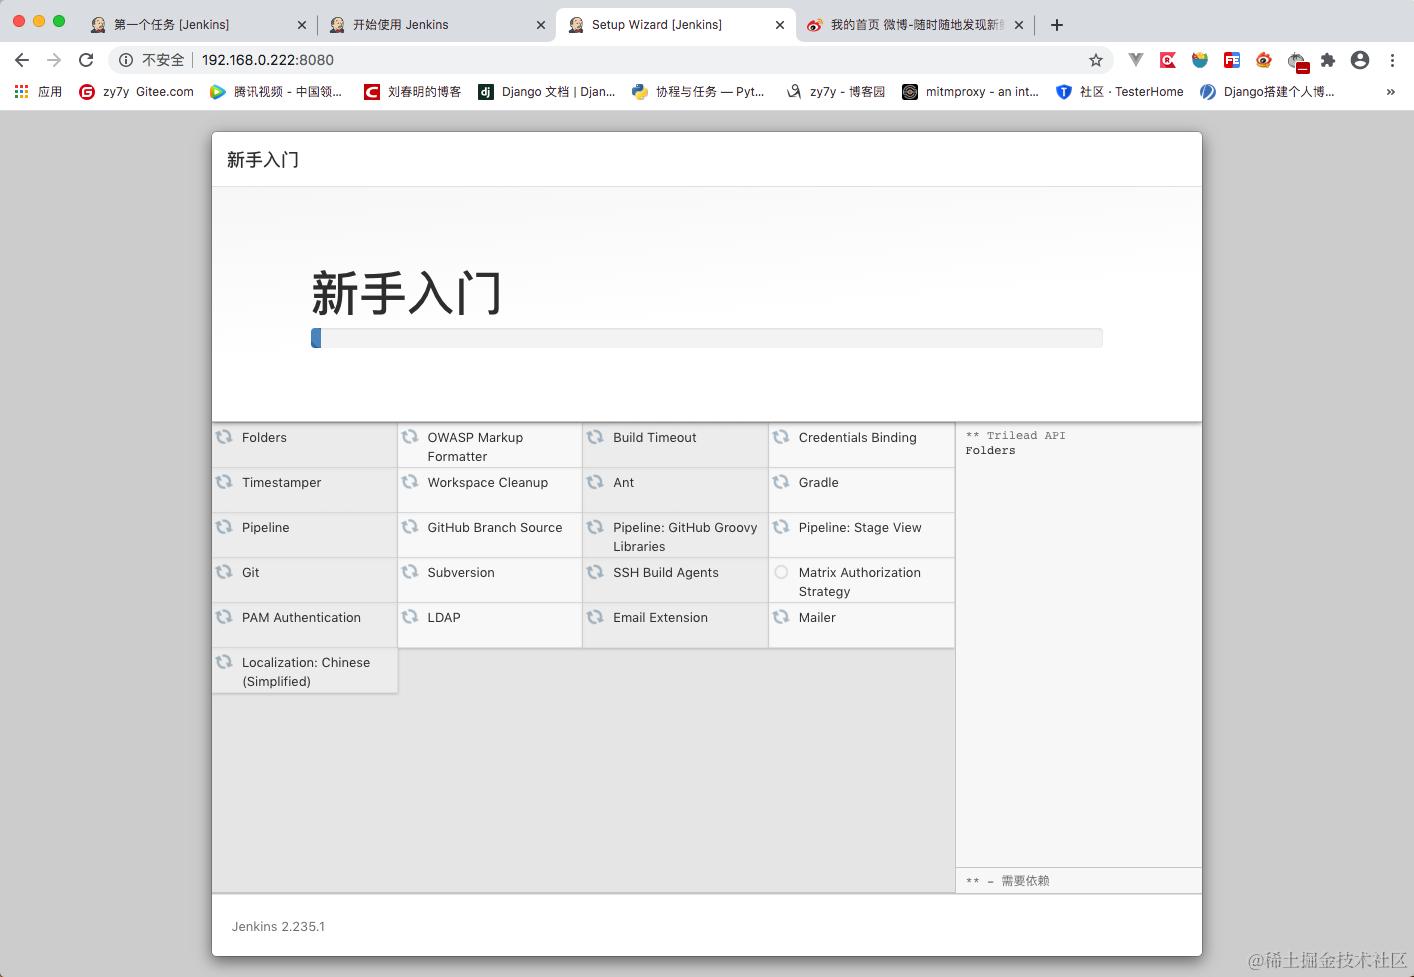Click the spinner icon beside SSH Build Agents

point(595,572)
